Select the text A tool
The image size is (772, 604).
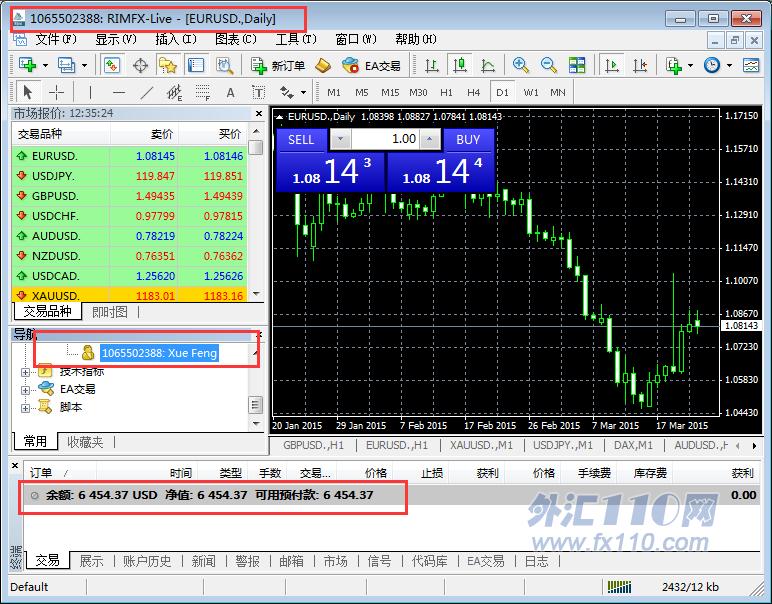(230, 93)
